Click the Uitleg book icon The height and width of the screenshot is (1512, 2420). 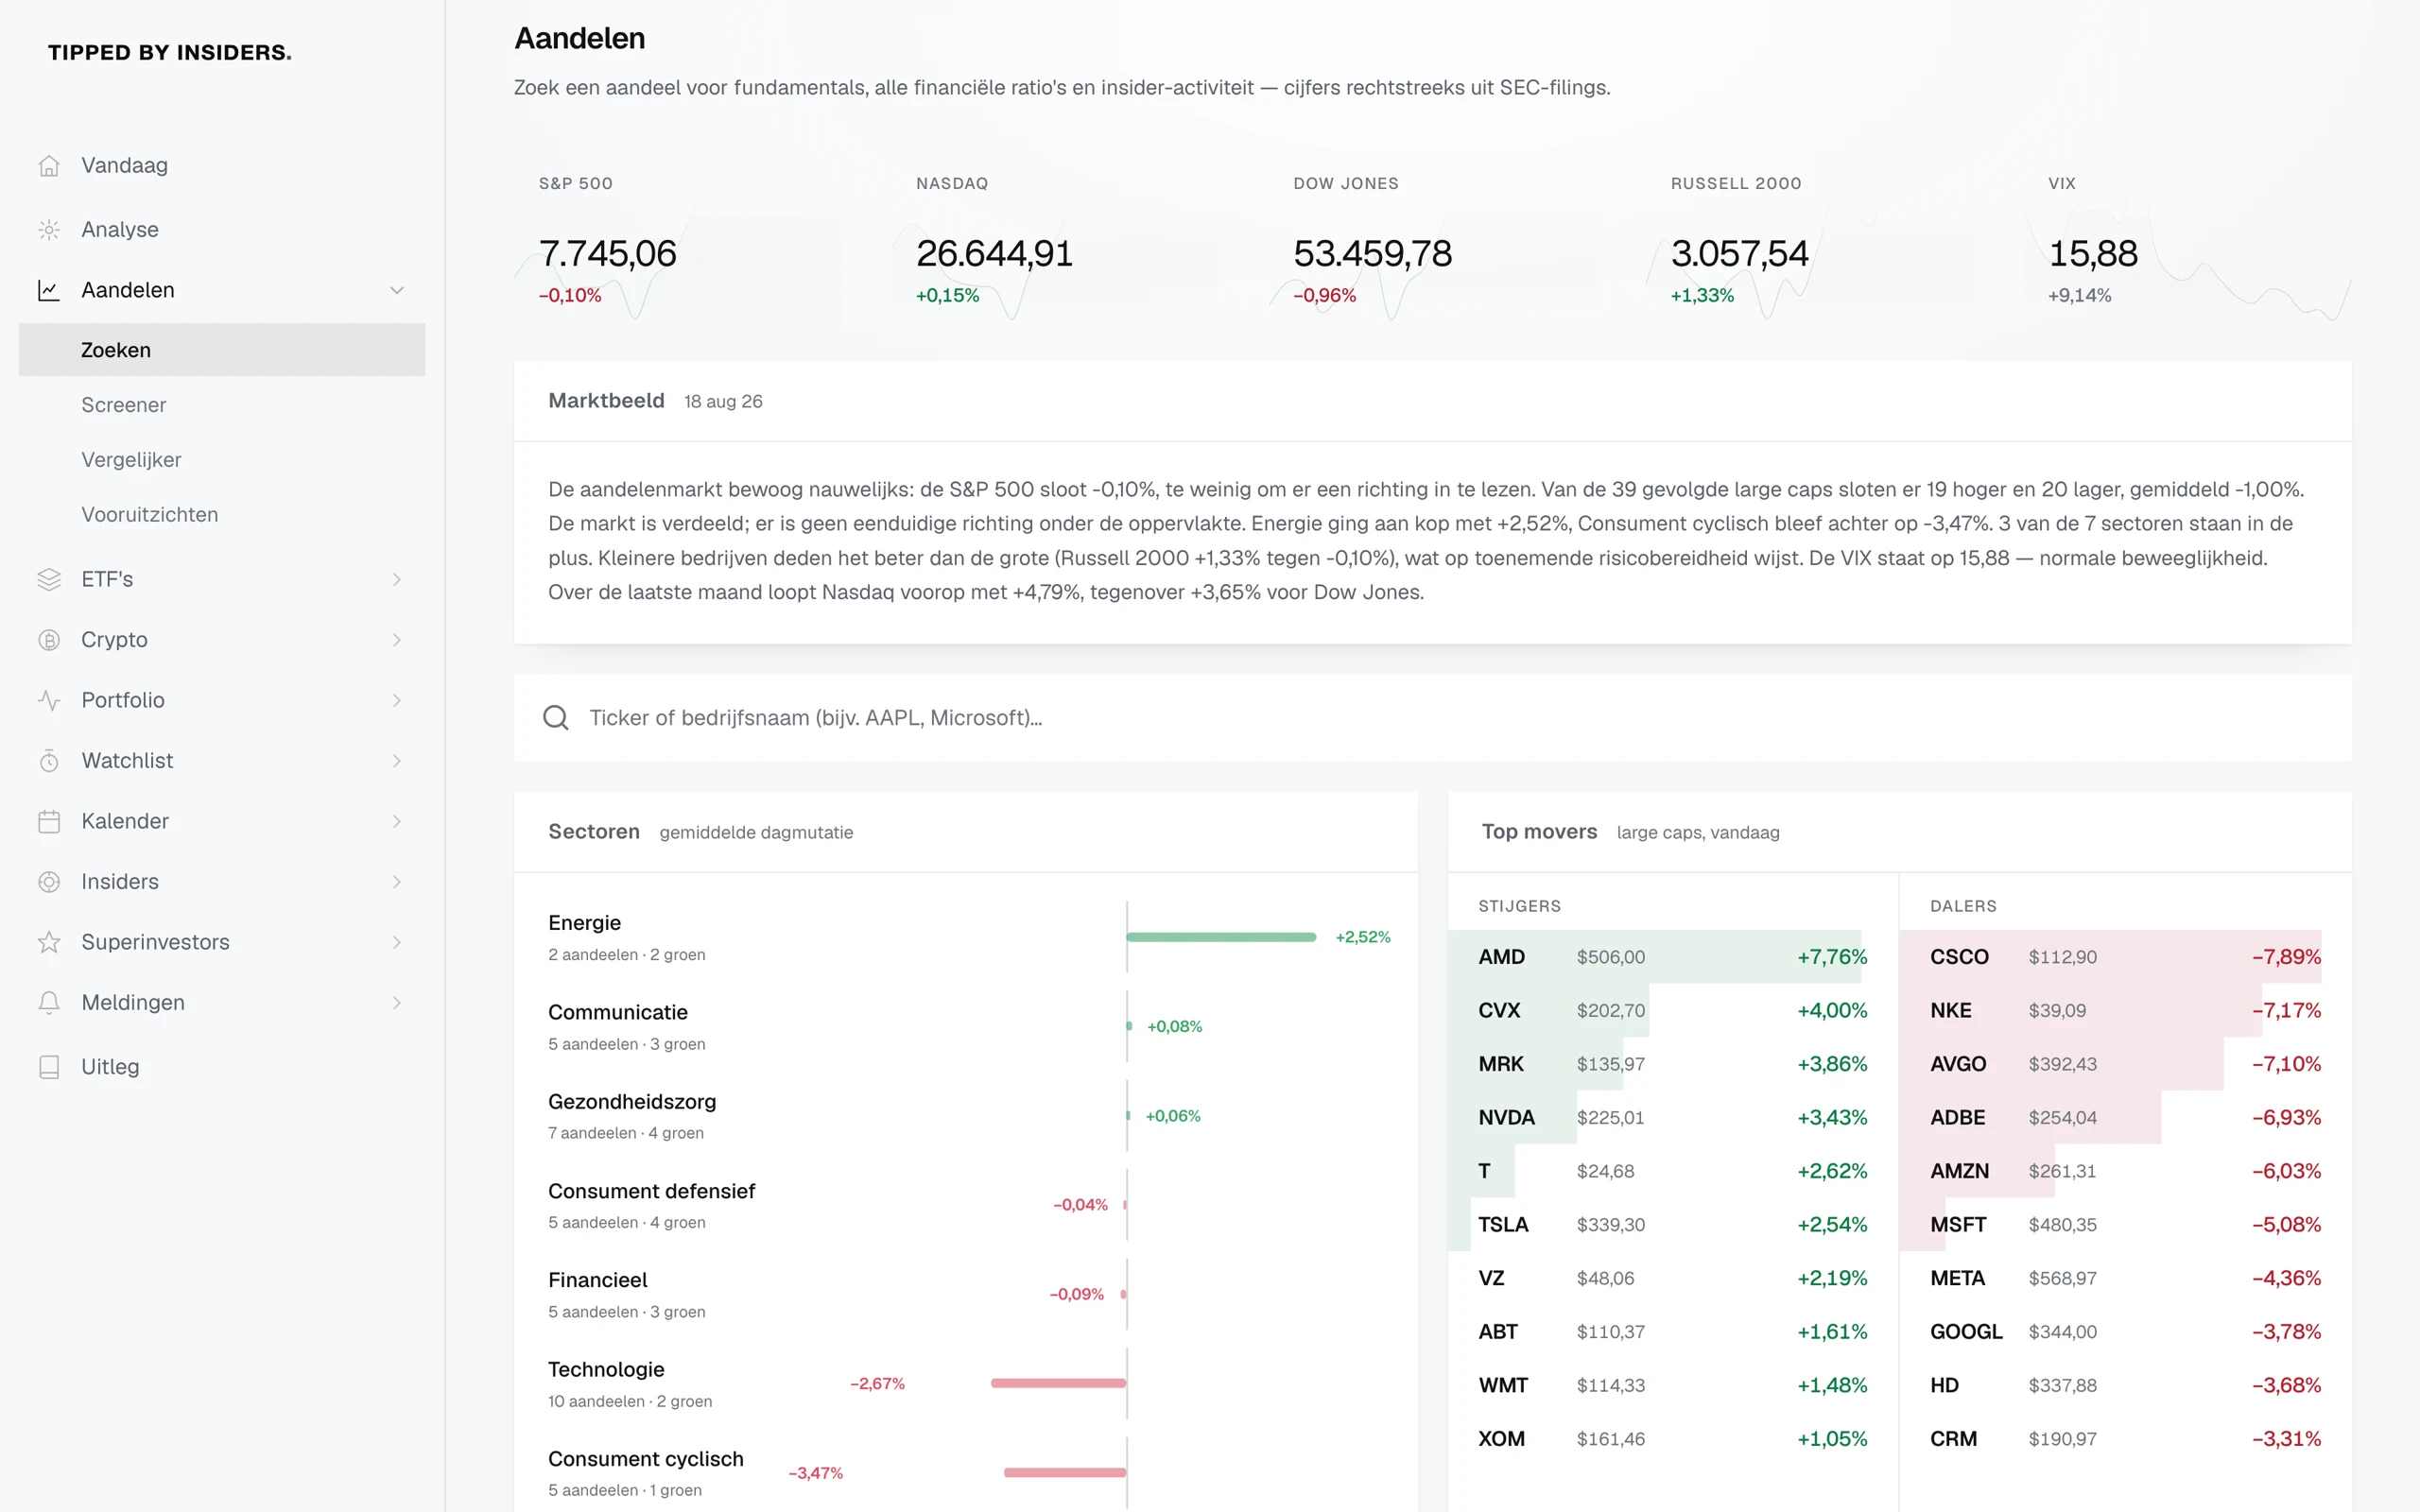click(49, 1067)
